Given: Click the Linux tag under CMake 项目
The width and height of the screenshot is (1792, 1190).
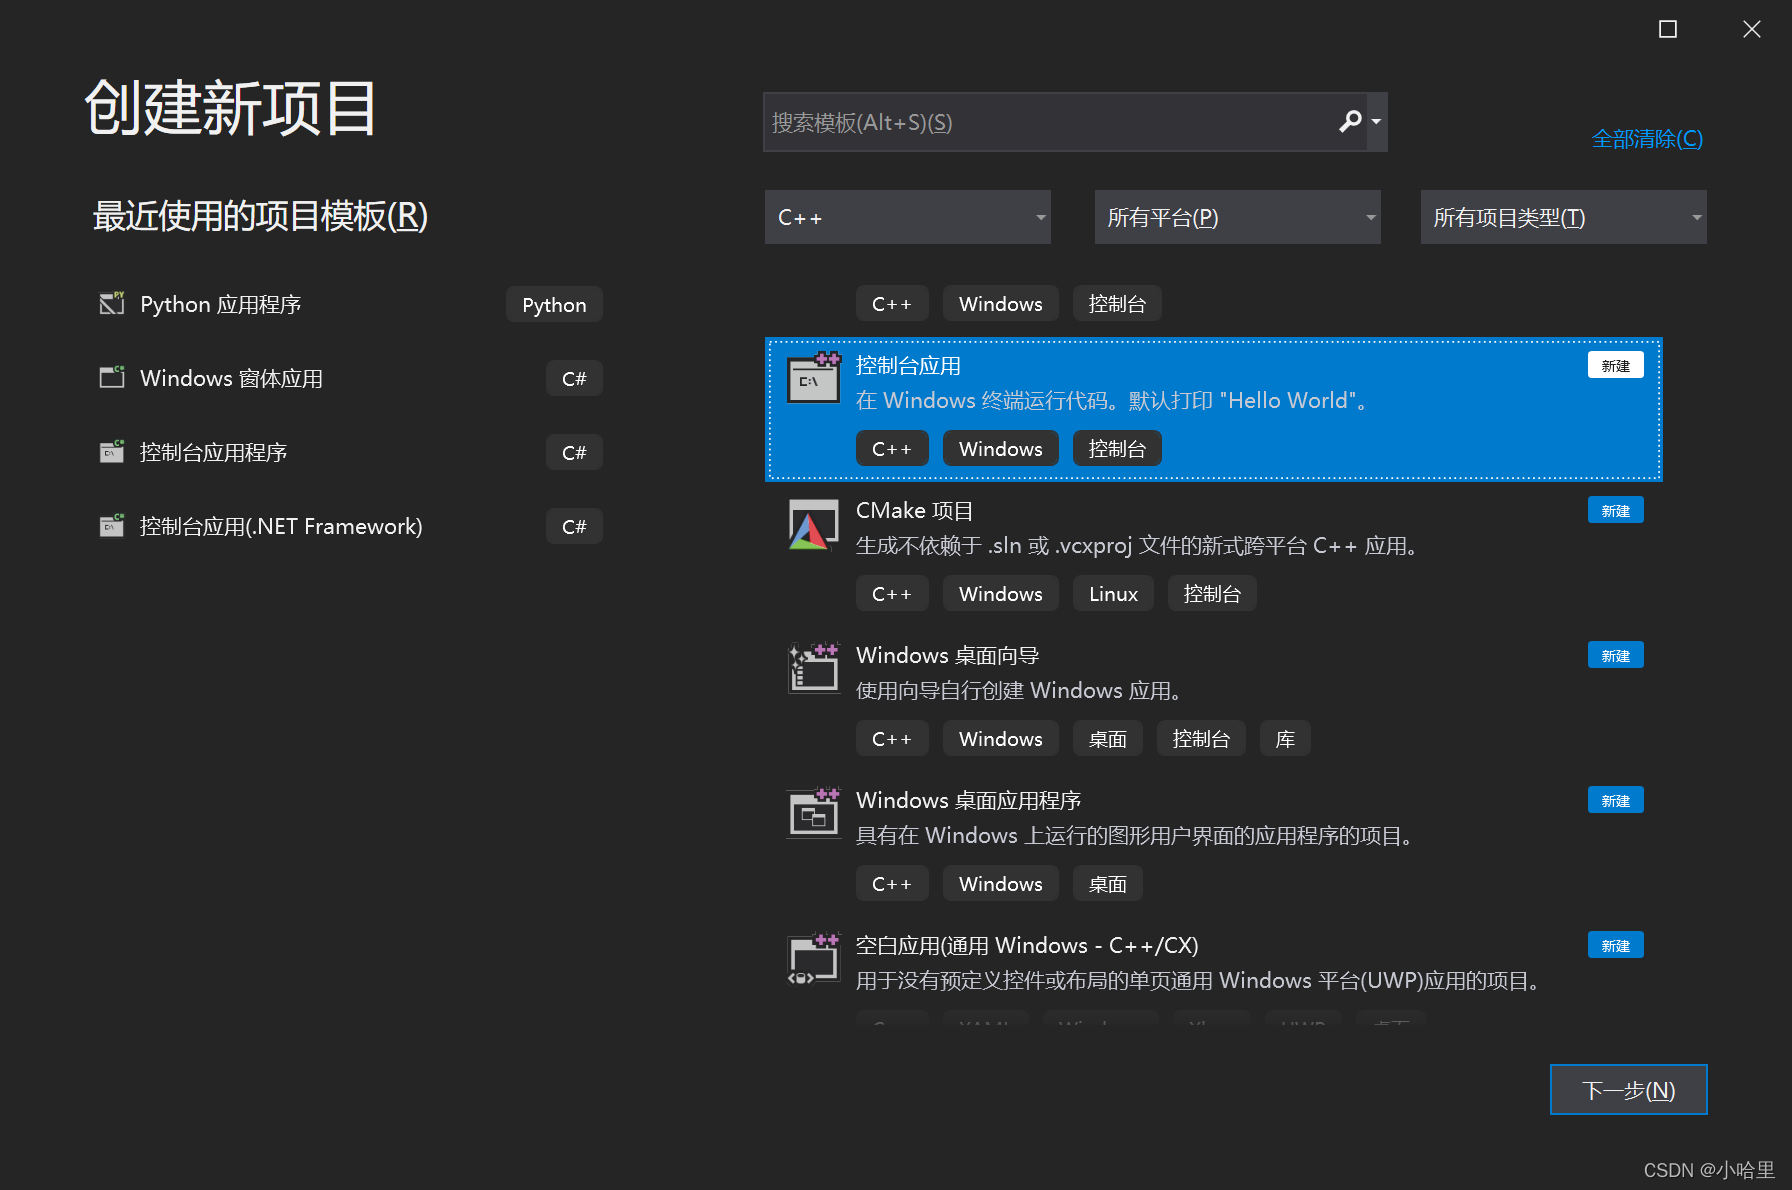Looking at the screenshot, I should click(1112, 593).
